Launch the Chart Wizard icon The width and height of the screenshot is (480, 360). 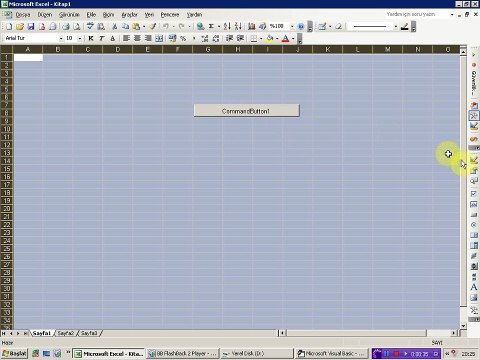pos(252,26)
